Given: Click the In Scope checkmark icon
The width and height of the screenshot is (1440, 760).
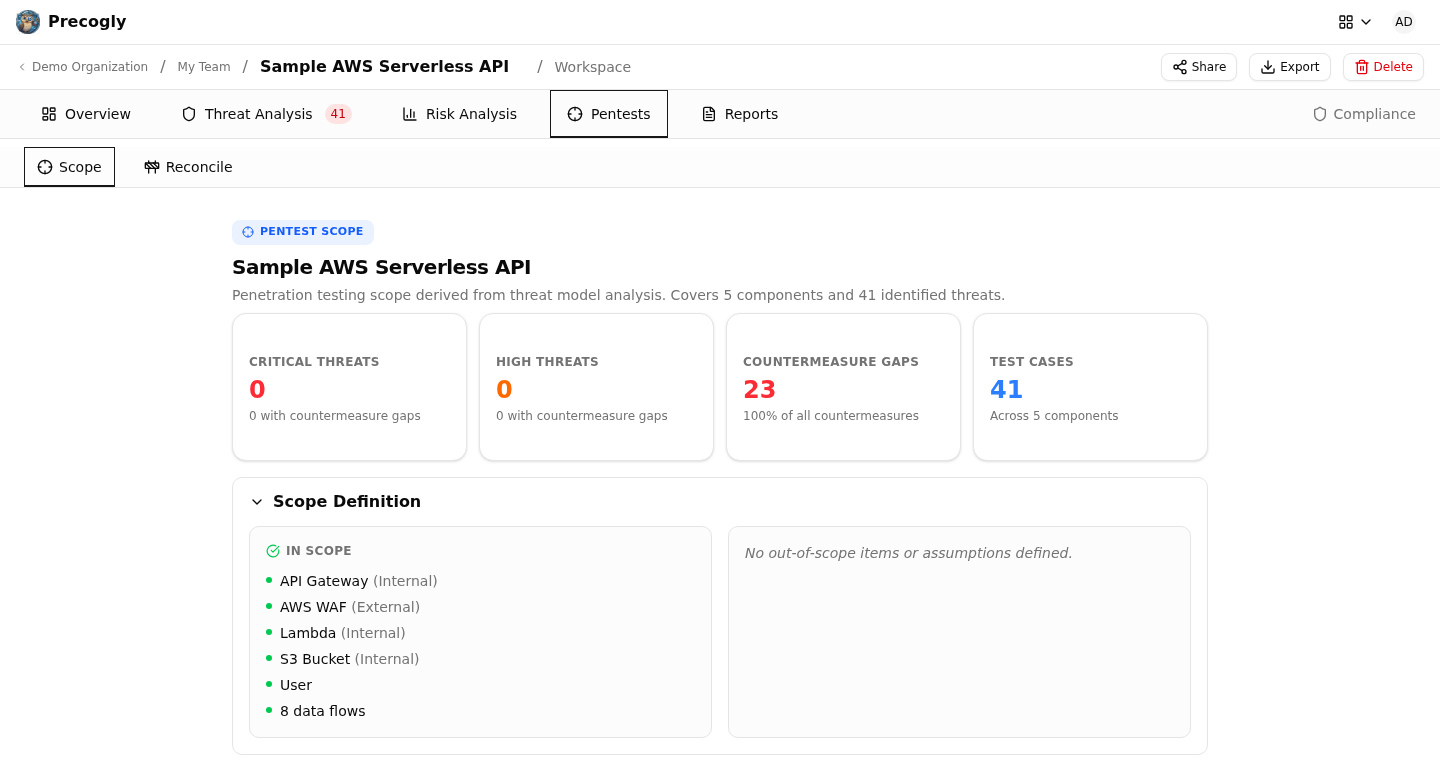Looking at the screenshot, I should tap(273, 551).
